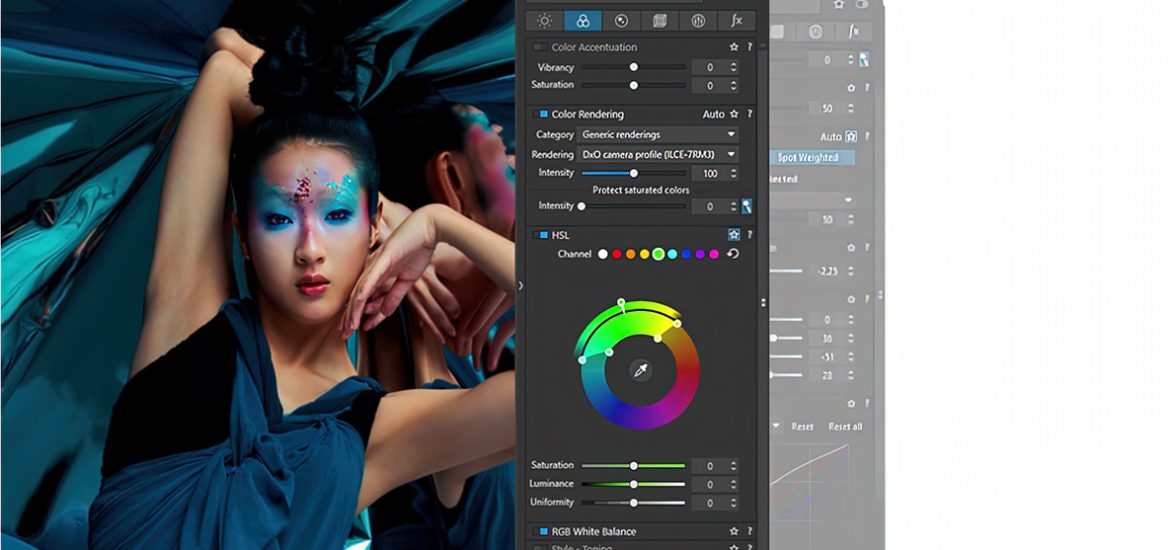Toggle the HSL favorite star icon

point(734,235)
